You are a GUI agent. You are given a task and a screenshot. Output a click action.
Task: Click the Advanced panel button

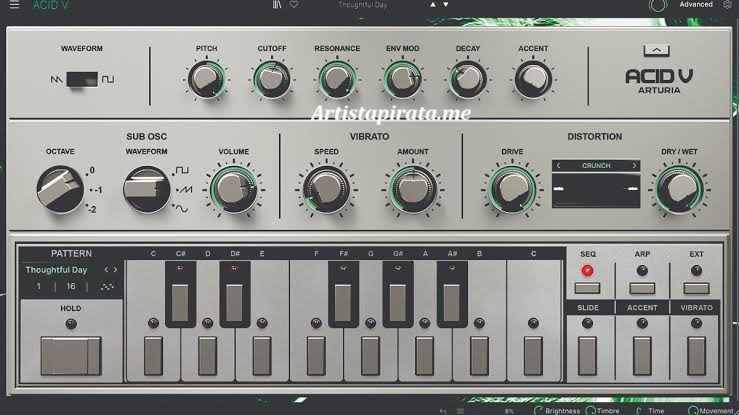coord(696,5)
